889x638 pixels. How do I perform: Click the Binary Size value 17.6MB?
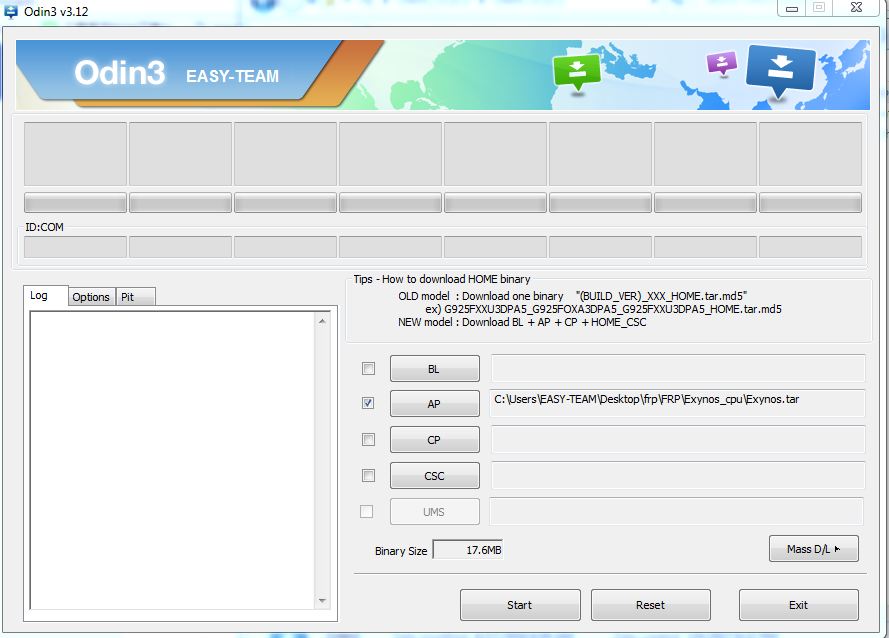point(468,550)
